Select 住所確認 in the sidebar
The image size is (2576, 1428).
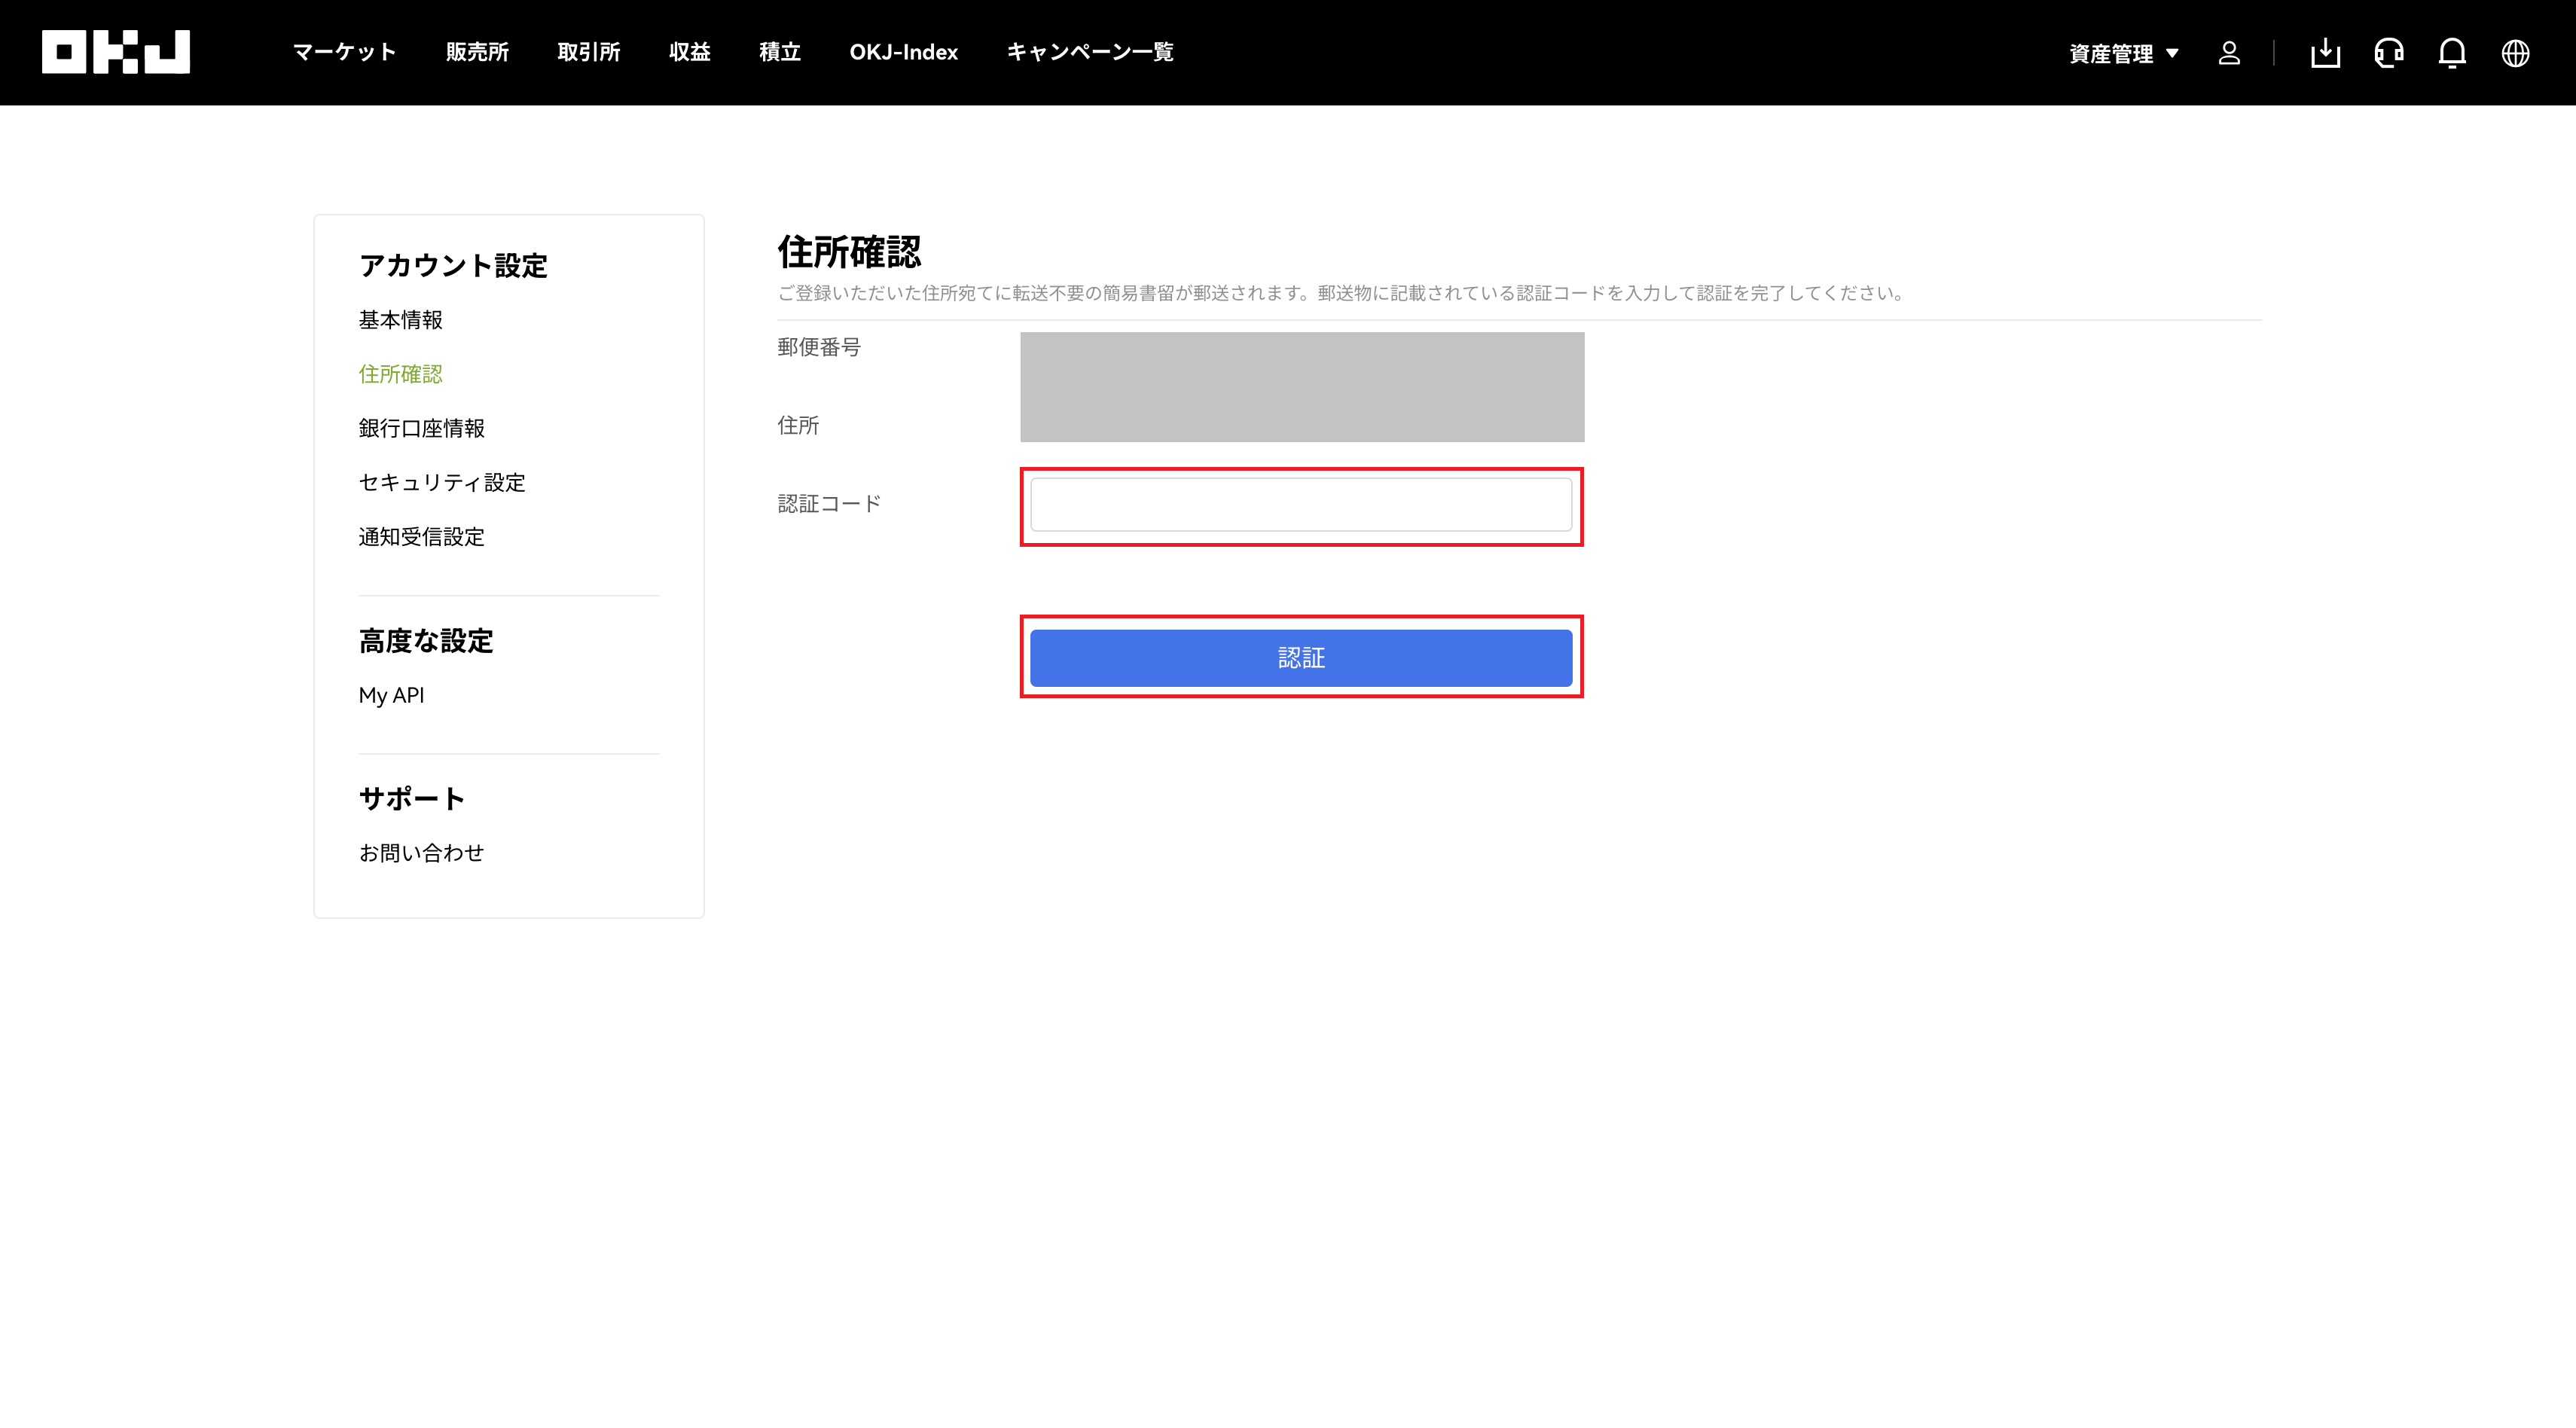click(401, 374)
